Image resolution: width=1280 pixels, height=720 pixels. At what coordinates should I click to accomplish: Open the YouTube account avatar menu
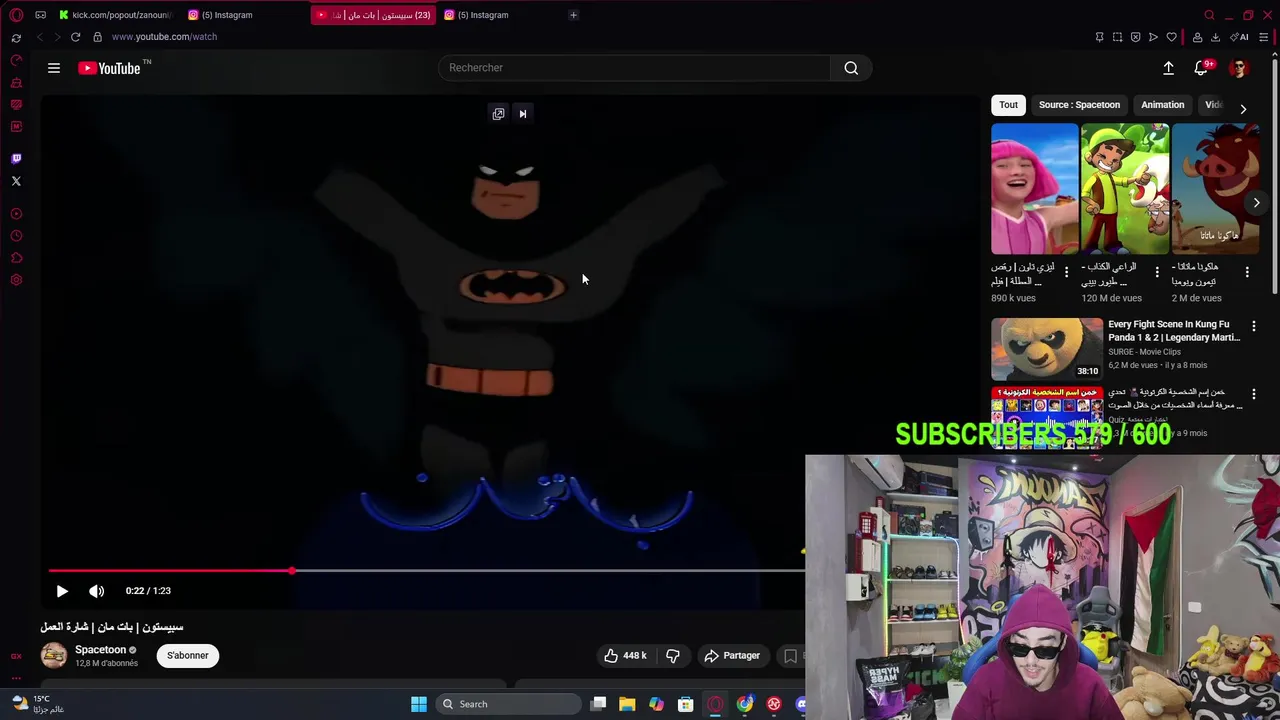[1239, 68]
